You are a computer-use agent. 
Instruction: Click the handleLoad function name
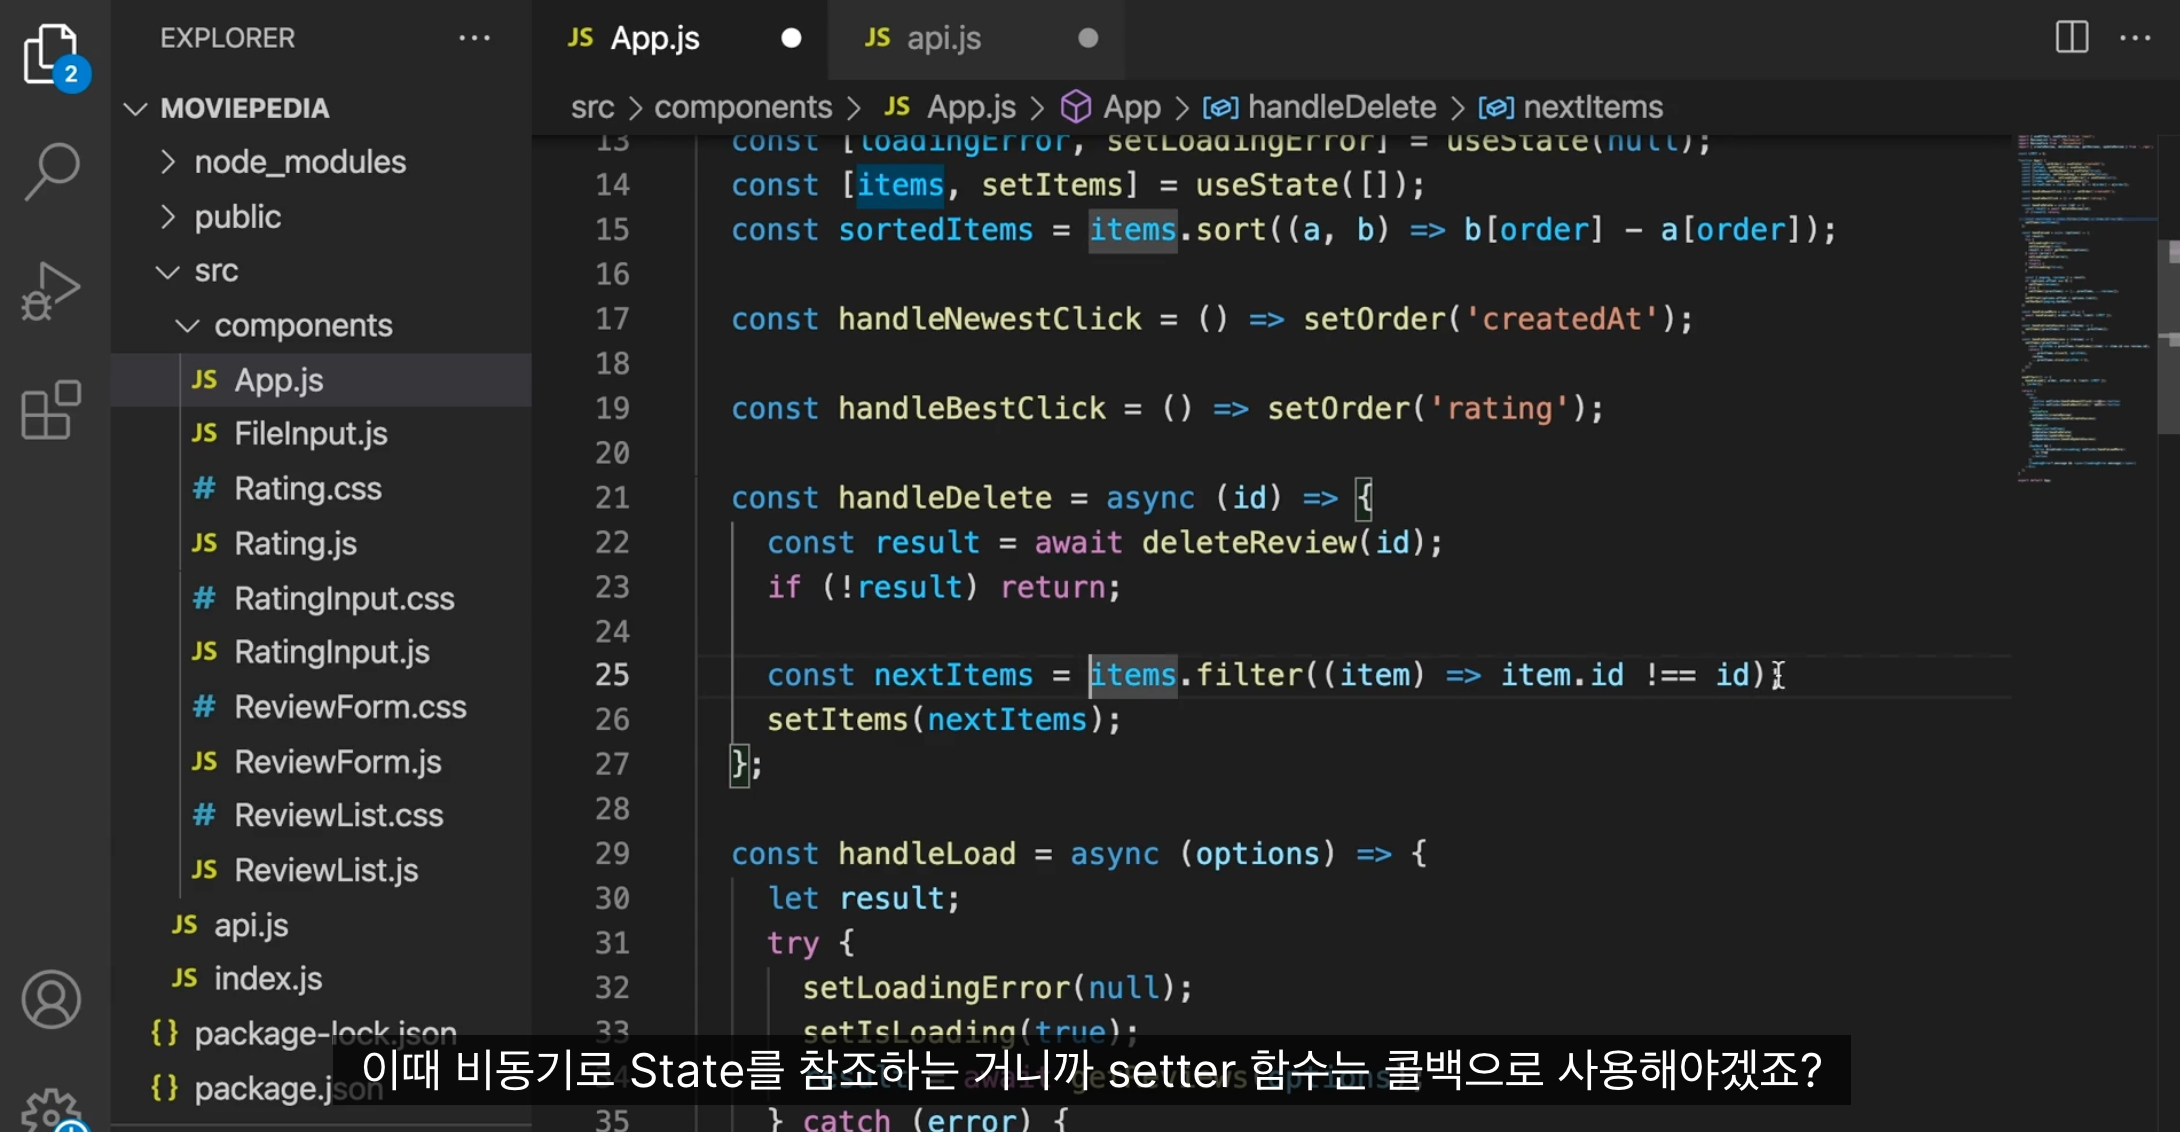[927, 853]
